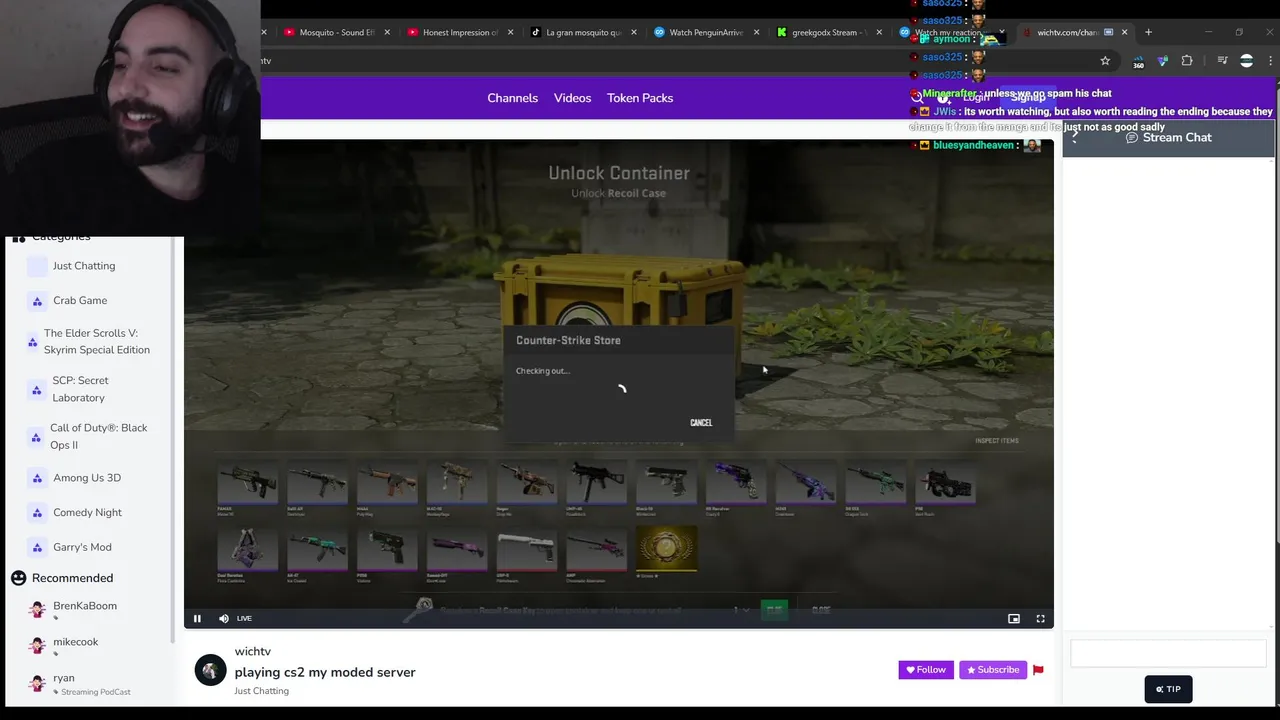Click the media control icon in toolbar
Screen dimensions: 1280x720
[1222, 61]
